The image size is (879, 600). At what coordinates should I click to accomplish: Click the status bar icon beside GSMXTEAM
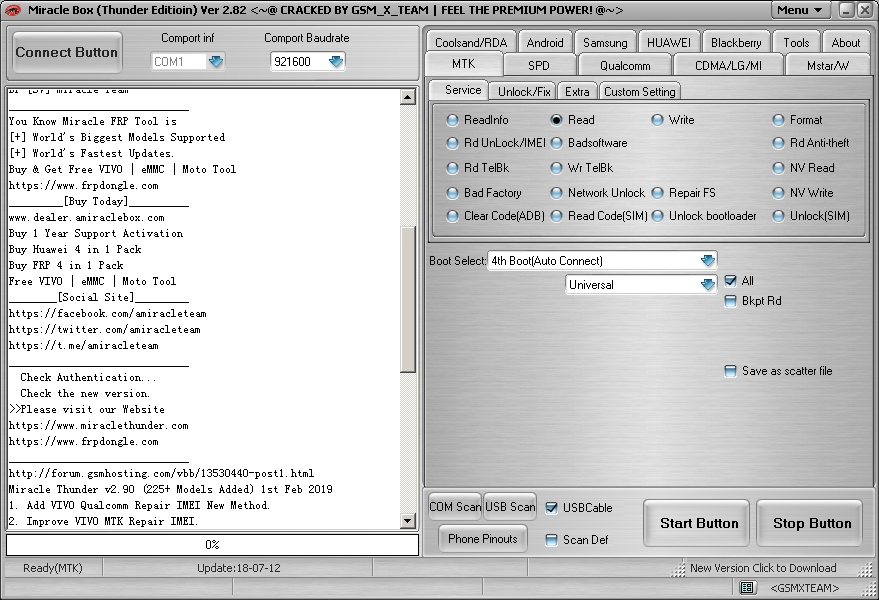747,587
